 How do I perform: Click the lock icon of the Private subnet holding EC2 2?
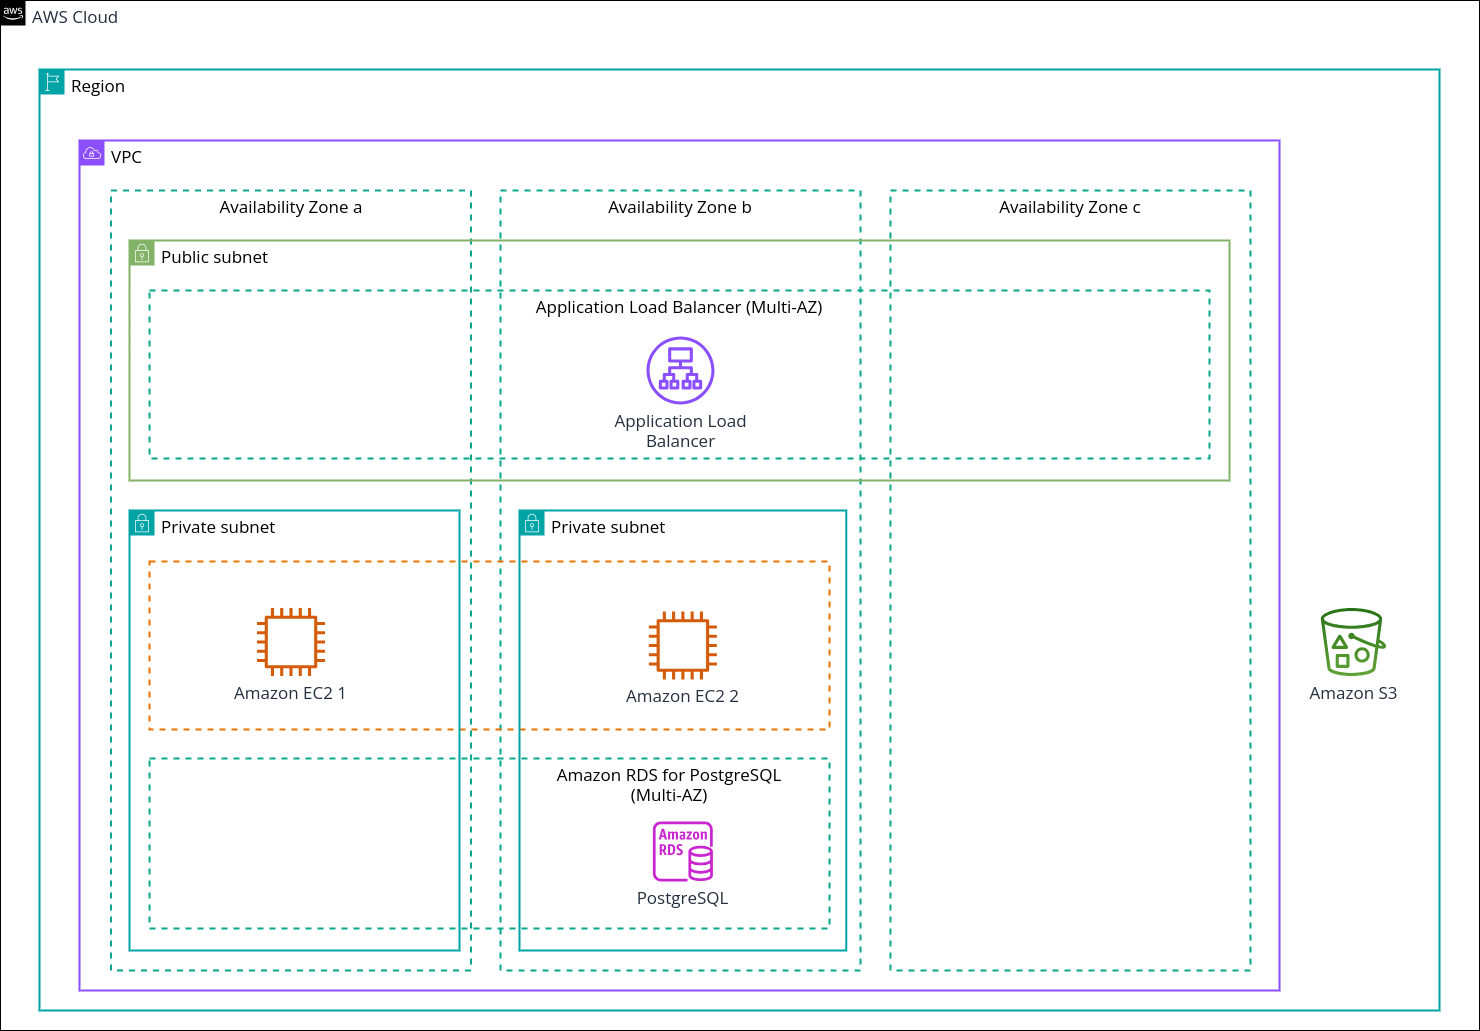point(532,523)
